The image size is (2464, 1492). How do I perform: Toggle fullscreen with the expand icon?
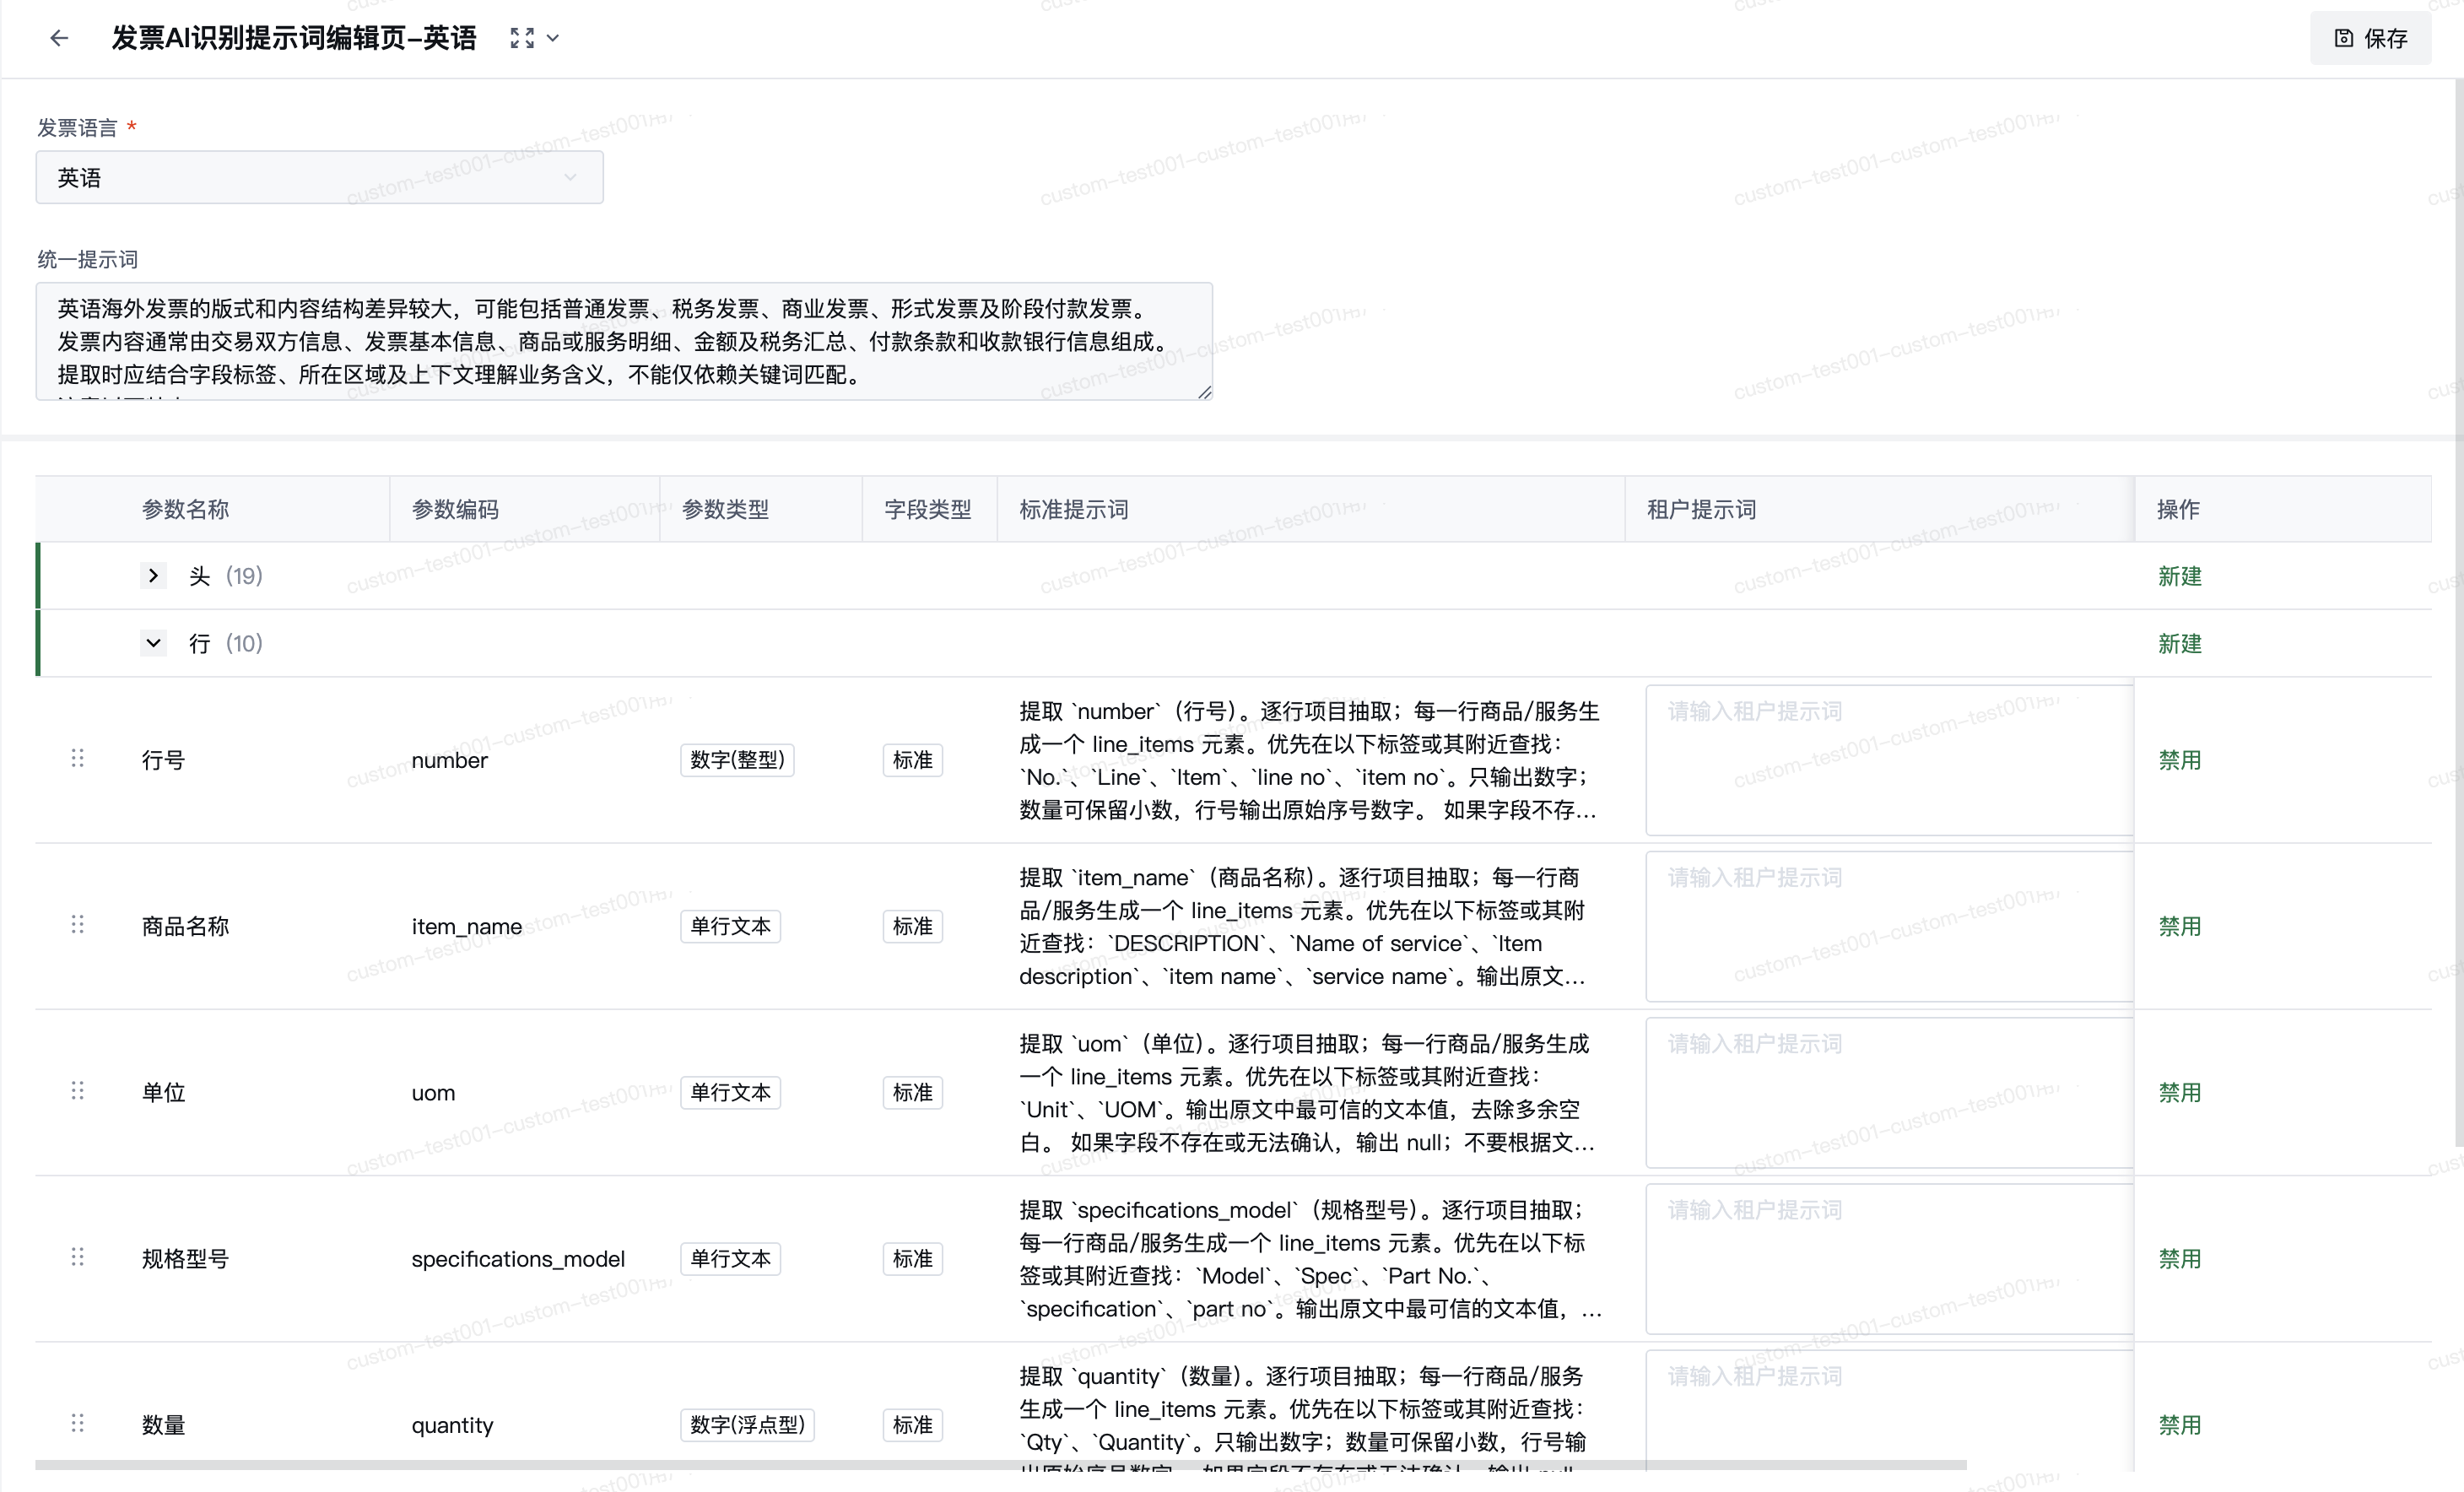521,38
